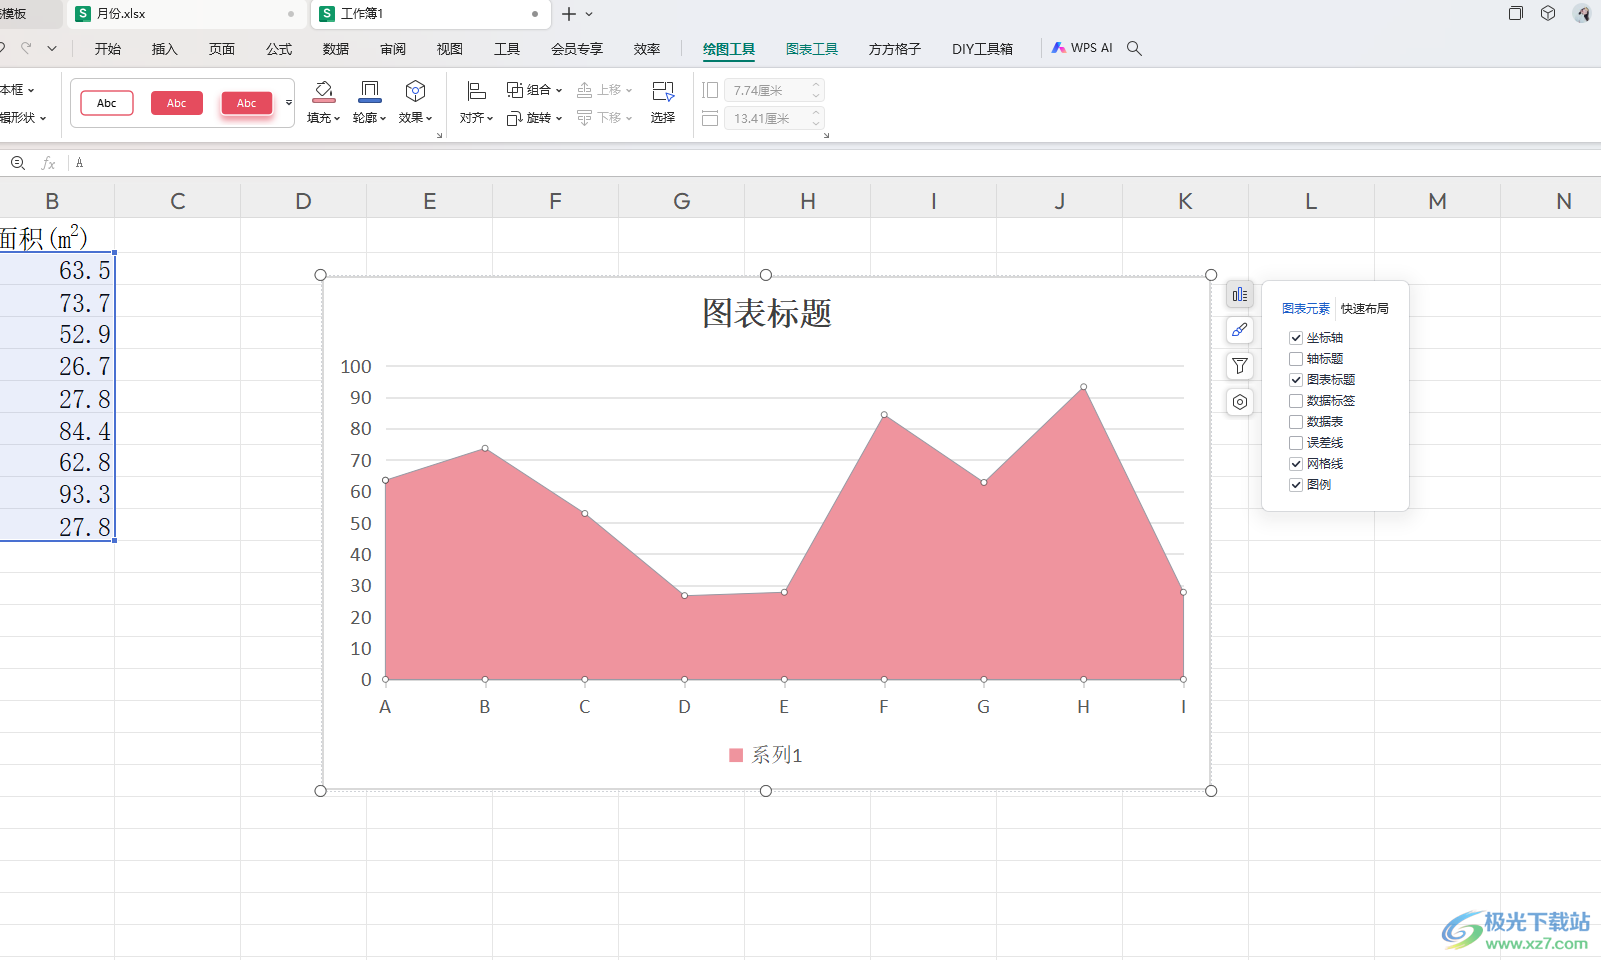Uncheck the 网格线 checkbox

tap(1296, 464)
